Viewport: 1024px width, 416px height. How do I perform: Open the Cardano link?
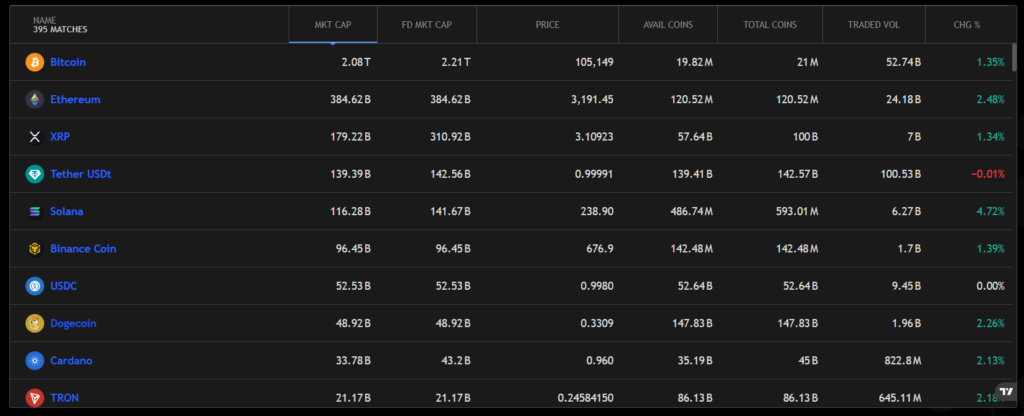point(71,360)
